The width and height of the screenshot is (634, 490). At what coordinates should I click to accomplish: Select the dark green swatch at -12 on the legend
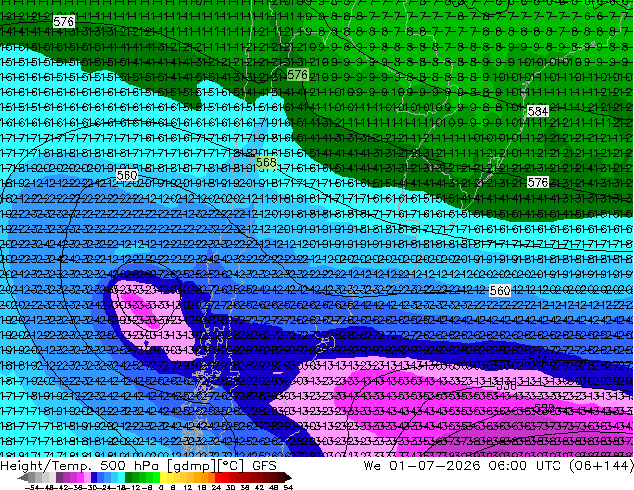pos(129,477)
